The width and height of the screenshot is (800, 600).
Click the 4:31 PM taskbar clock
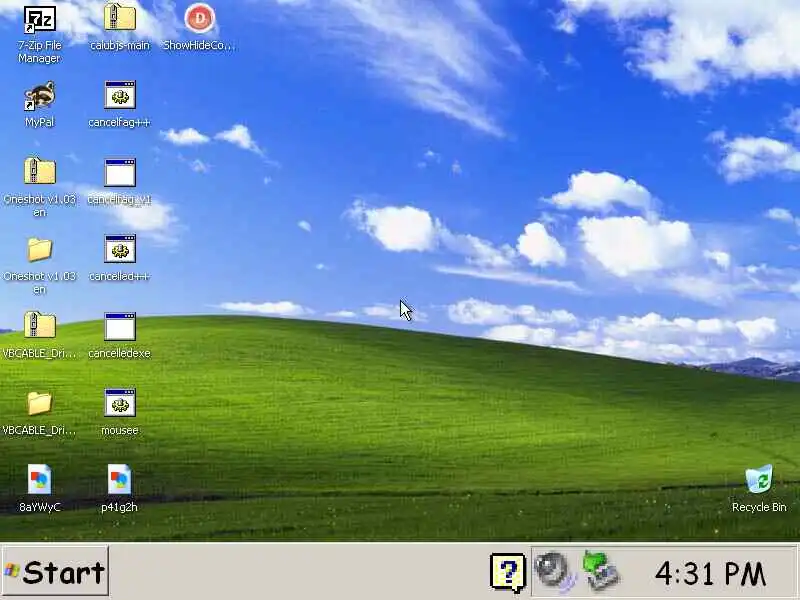tap(710, 573)
